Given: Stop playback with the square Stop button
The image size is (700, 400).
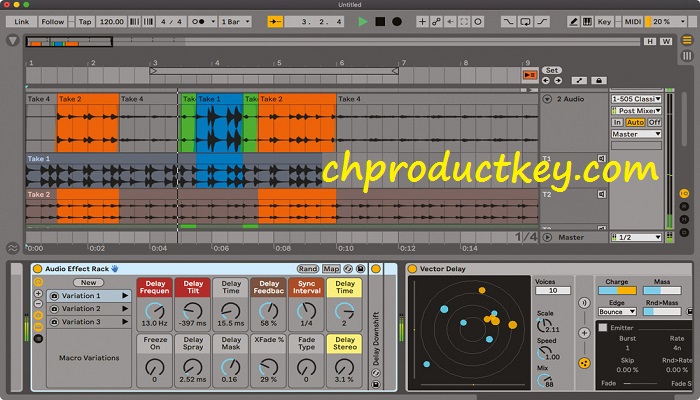Looking at the screenshot, I should click(380, 21).
